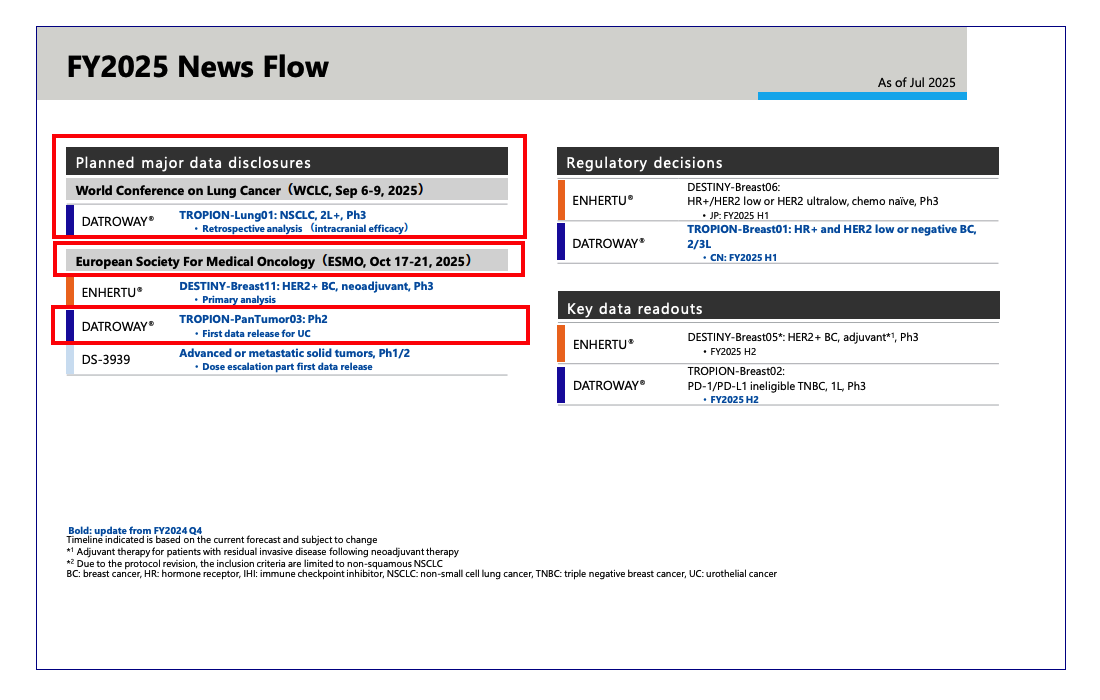This screenshot has width=1100, height=700.
Task: Select the "As of Jul 2025" date note
Action: [x=916, y=83]
